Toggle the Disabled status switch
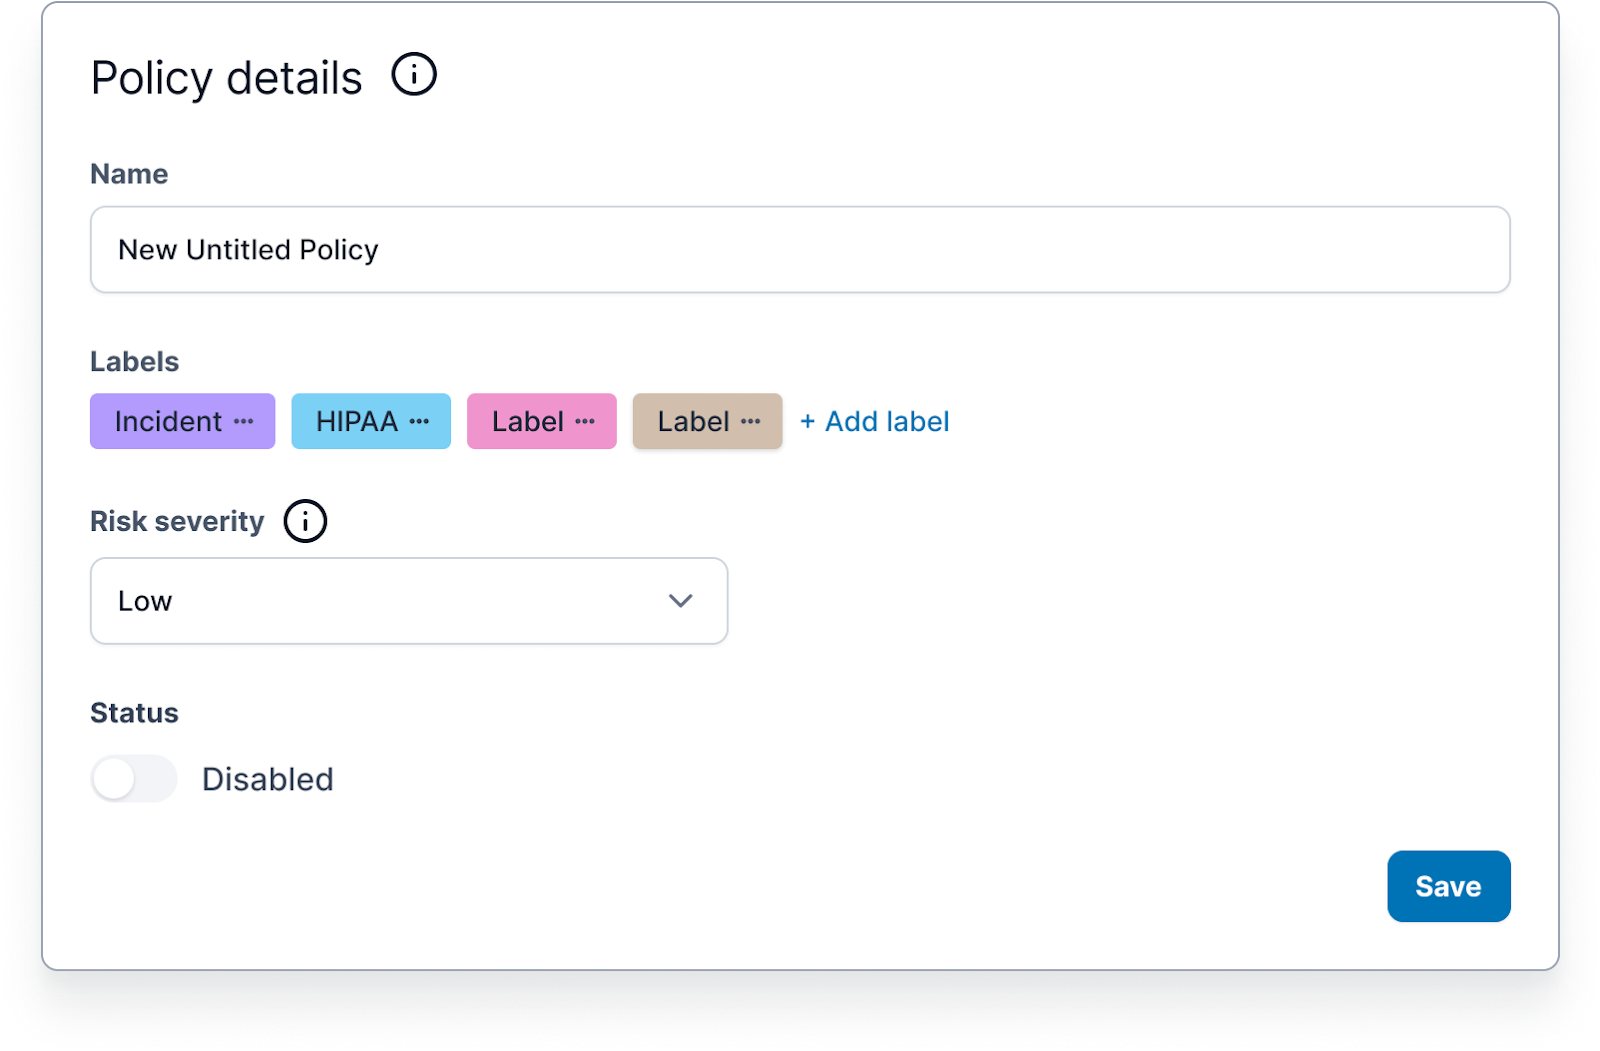The height and width of the screenshot is (1051, 1600). 134,779
